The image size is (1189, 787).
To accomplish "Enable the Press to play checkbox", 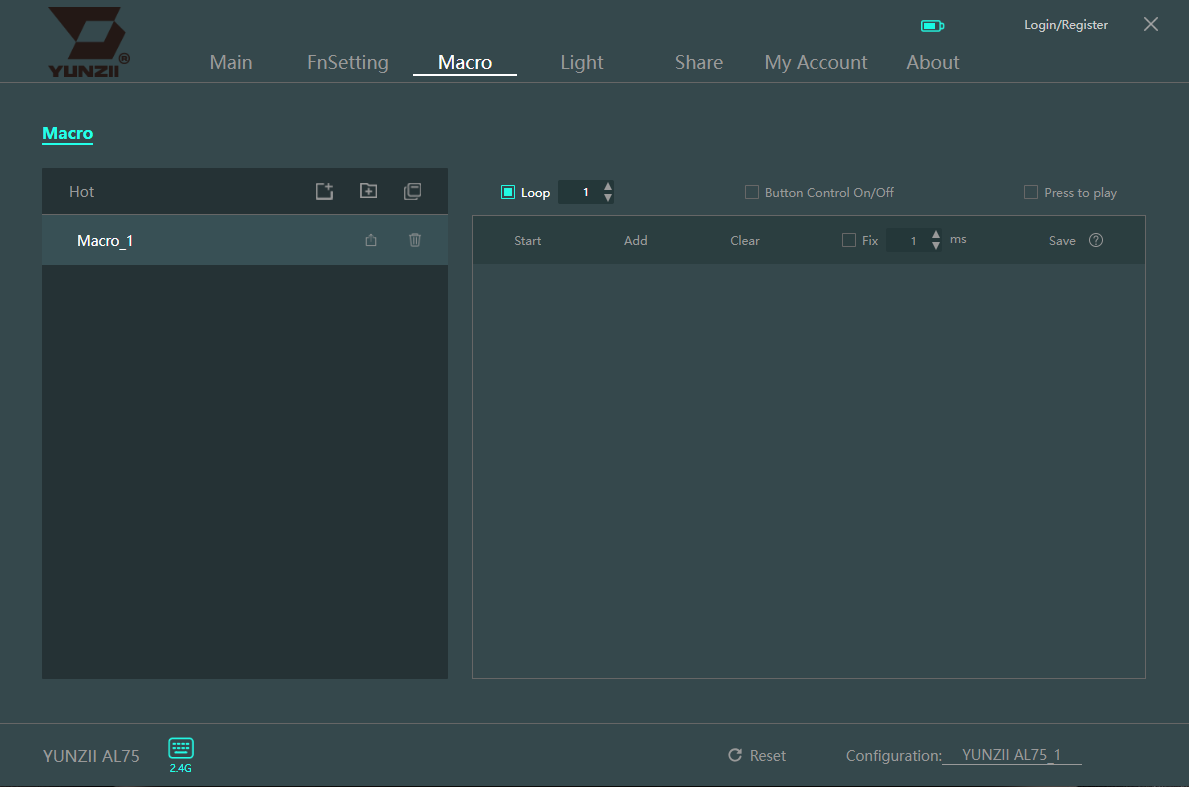I will [x=1031, y=192].
